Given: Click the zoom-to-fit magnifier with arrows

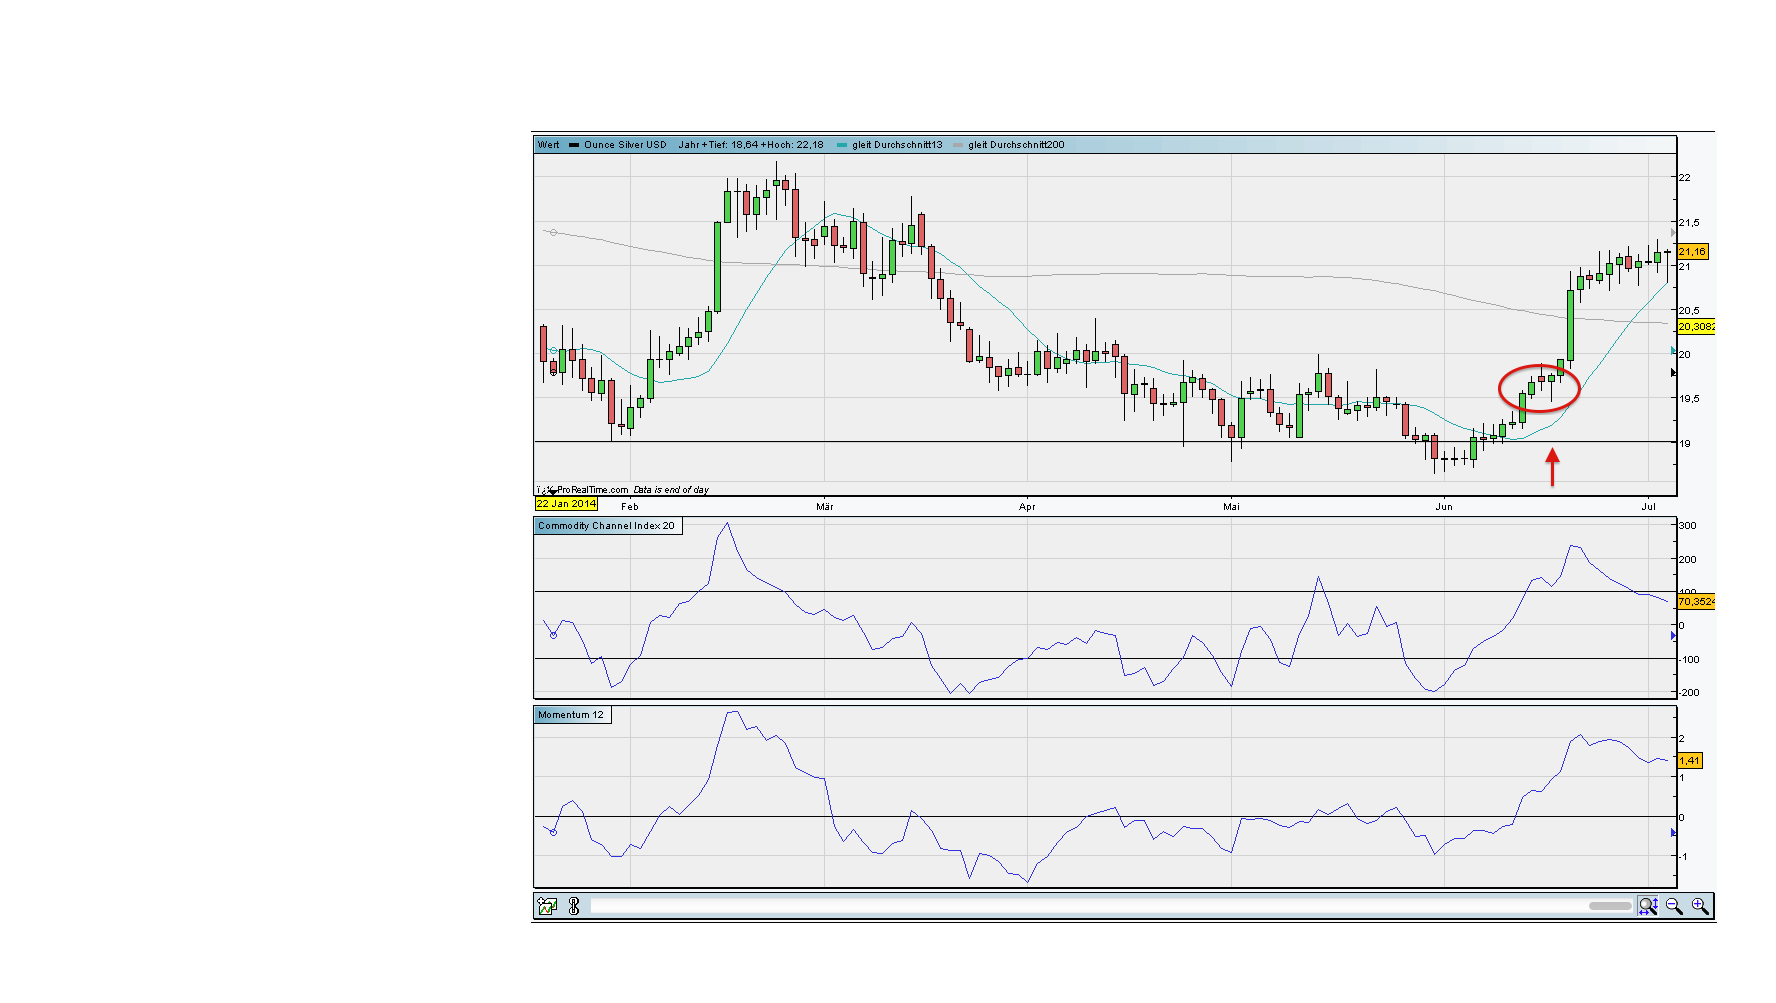Looking at the screenshot, I should coord(1648,906).
